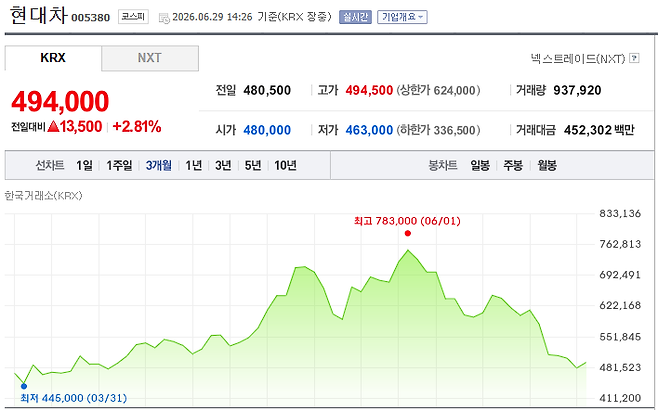658x410 pixels.
Task: Click the 넥스트레이드(NXT) label
Action: click(578, 58)
